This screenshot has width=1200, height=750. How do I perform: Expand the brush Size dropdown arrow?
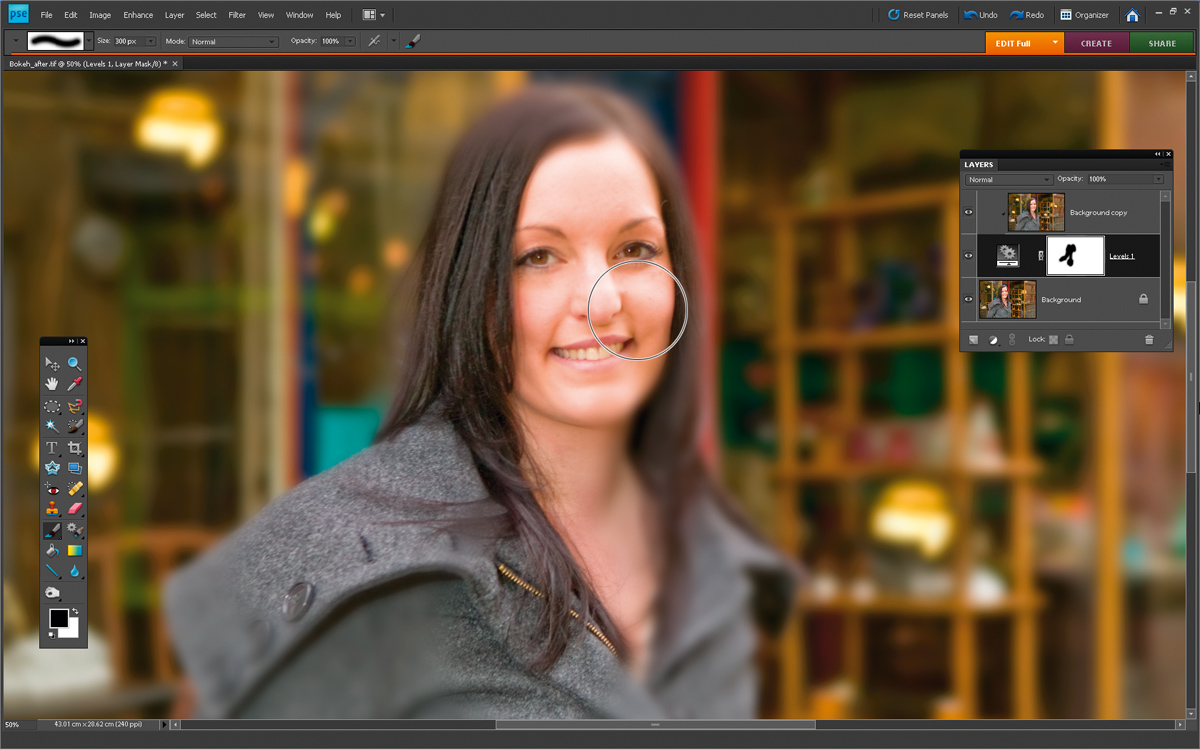click(x=151, y=42)
